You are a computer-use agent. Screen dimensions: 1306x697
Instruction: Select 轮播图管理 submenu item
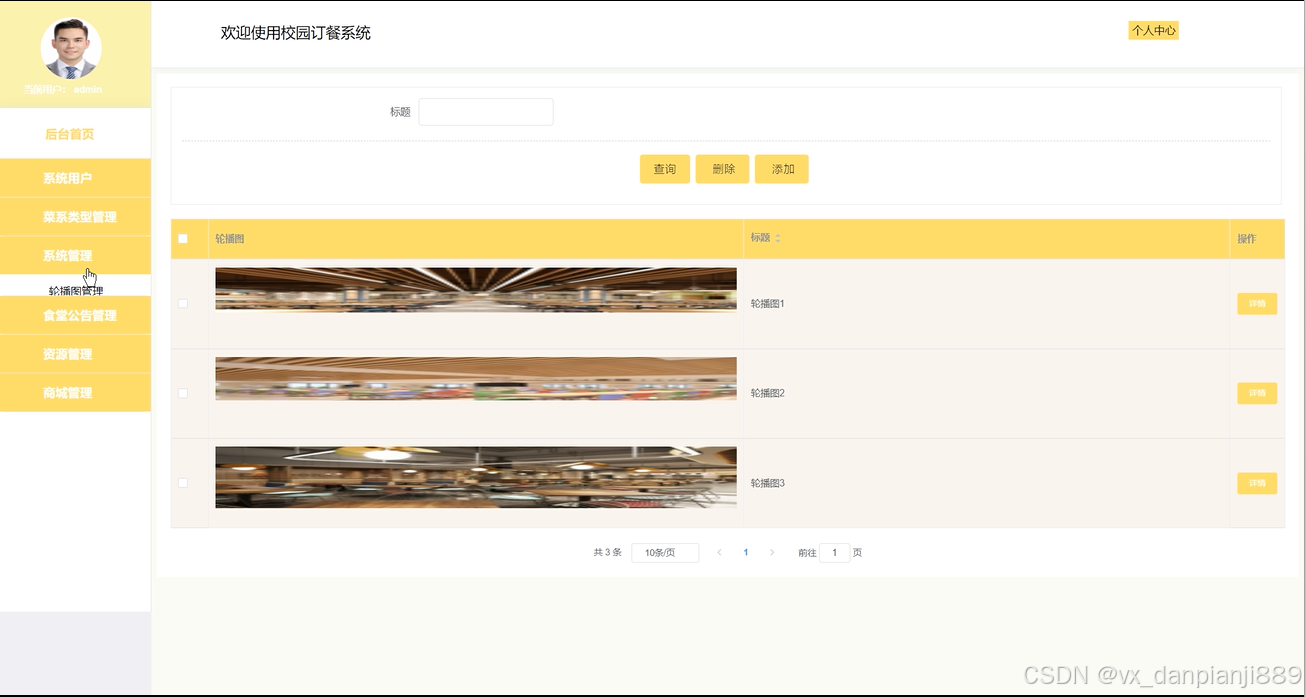(x=76, y=291)
